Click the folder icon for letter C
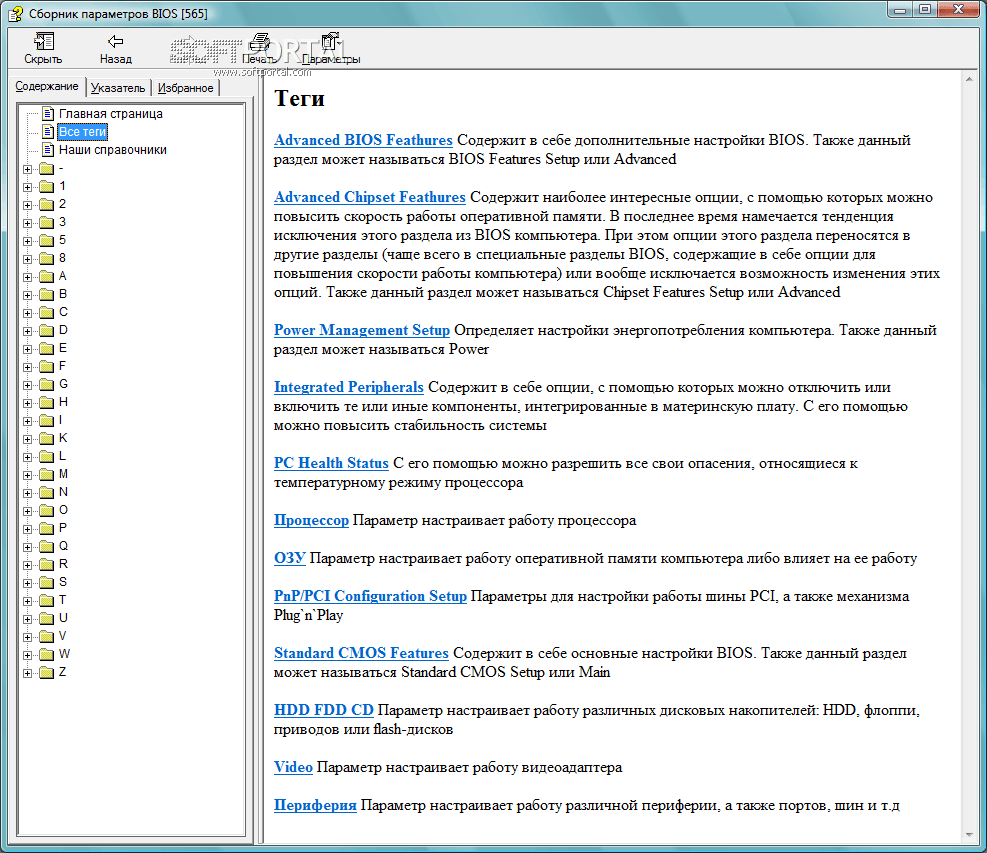This screenshot has height=853, width=987. [47, 312]
